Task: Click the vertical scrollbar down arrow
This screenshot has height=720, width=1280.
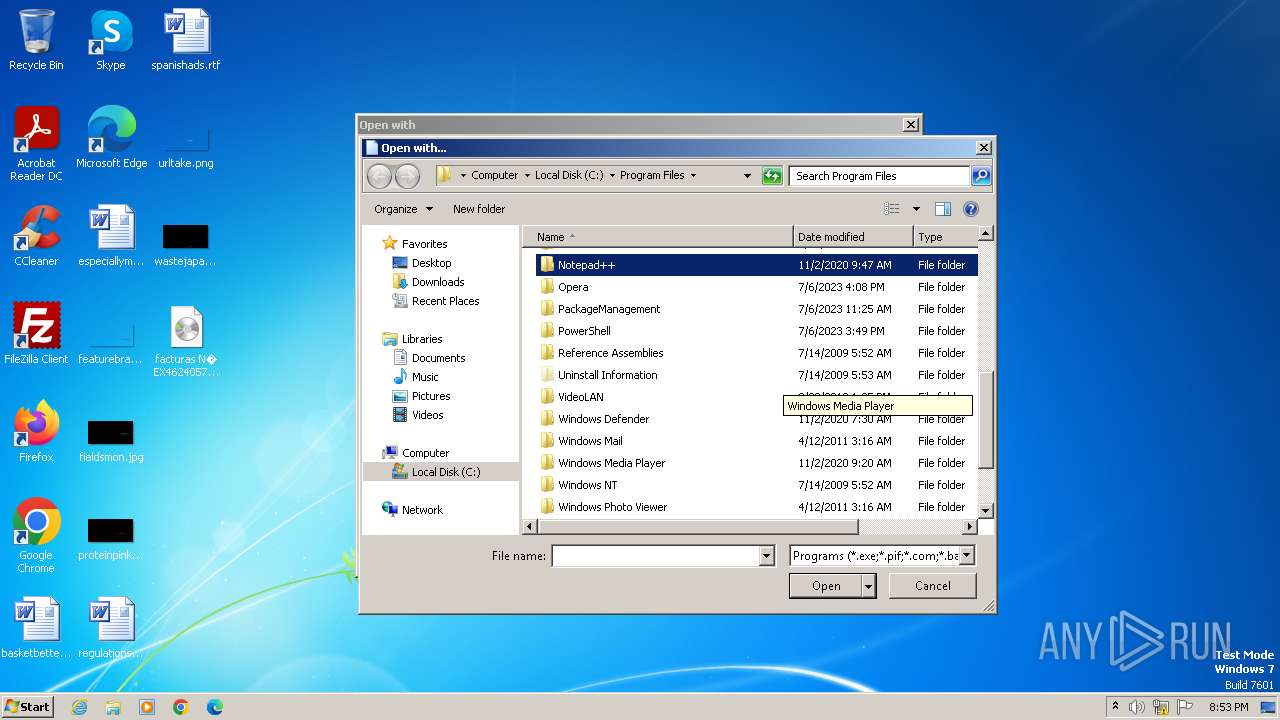Action: 985,510
